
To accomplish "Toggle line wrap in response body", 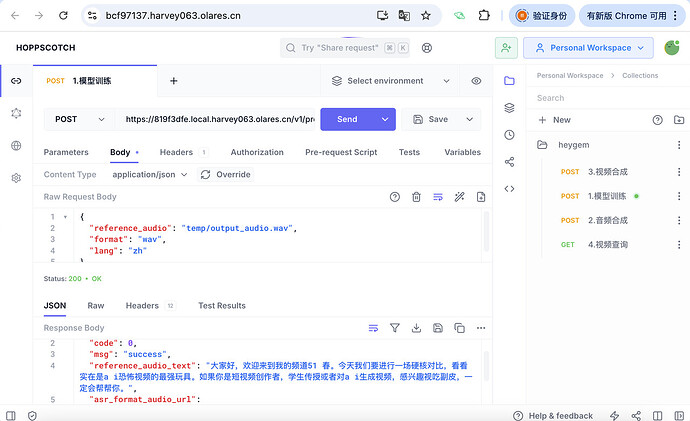I will point(373,328).
